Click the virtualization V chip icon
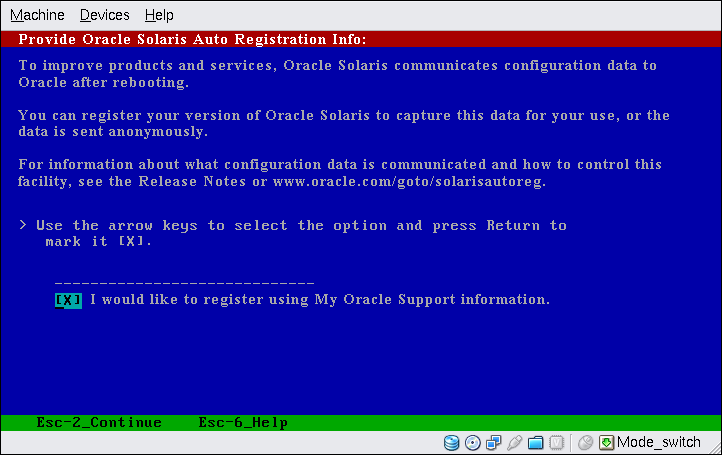This screenshot has width=722, height=455. click(557, 443)
